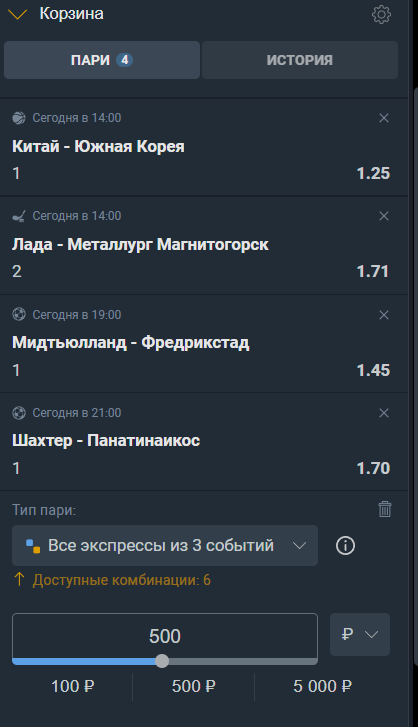Show bet type info icon
Viewport: 418px width, 727px height.
pos(345,546)
